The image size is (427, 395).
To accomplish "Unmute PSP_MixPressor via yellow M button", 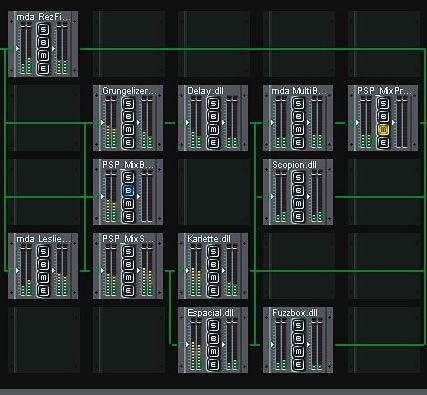I will (x=383, y=130).
